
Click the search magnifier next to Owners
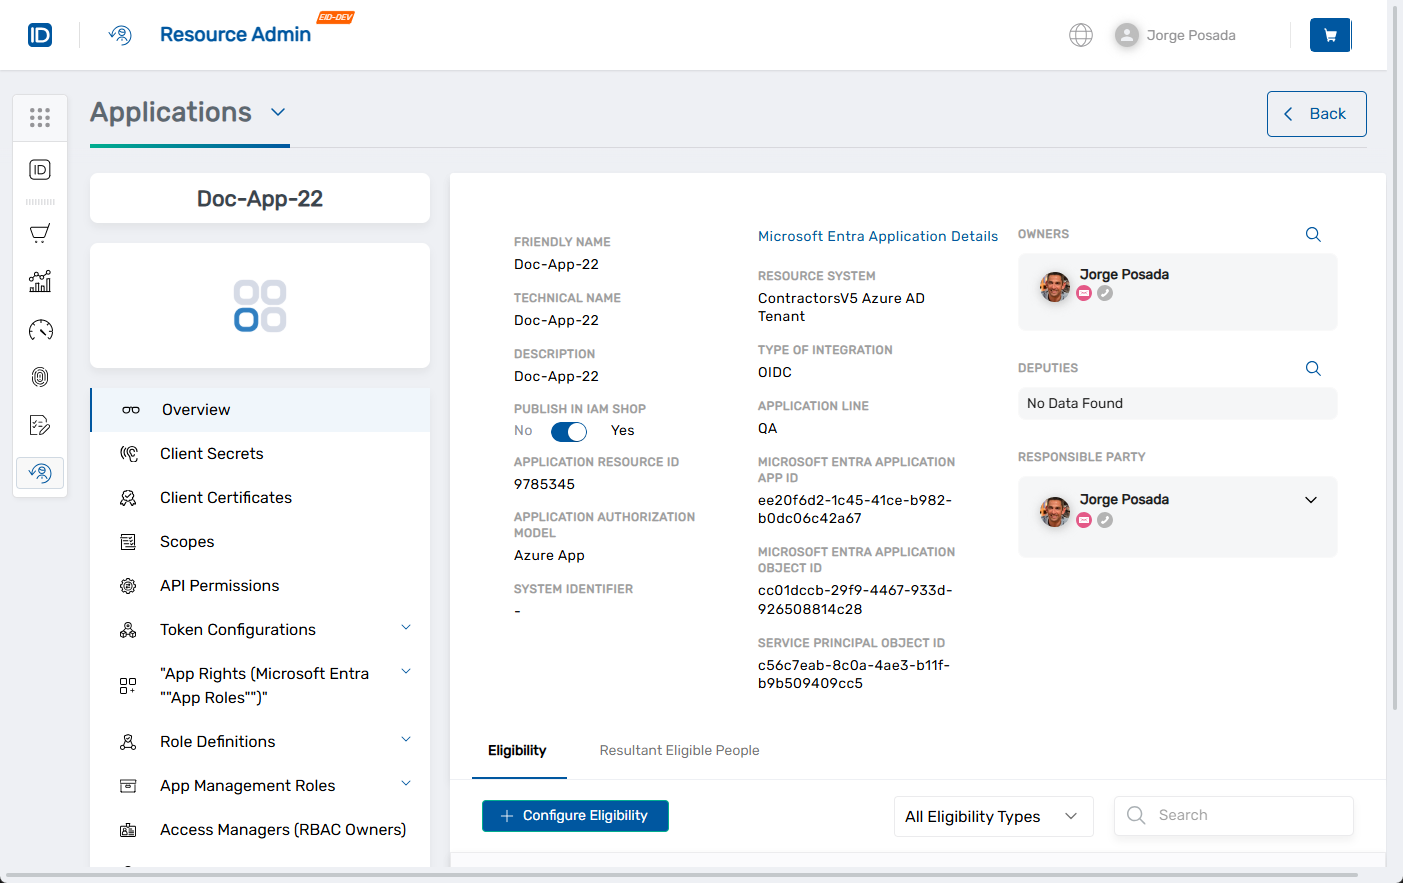coord(1313,234)
